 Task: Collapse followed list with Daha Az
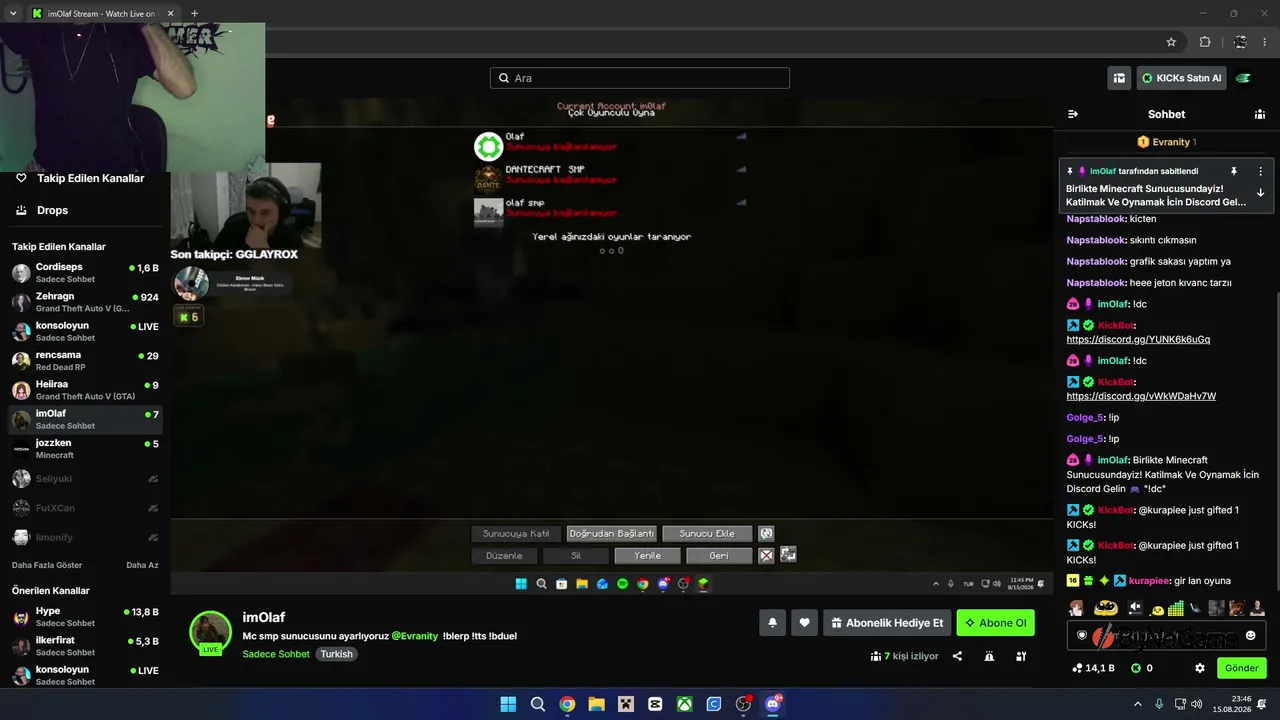(x=142, y=565)
